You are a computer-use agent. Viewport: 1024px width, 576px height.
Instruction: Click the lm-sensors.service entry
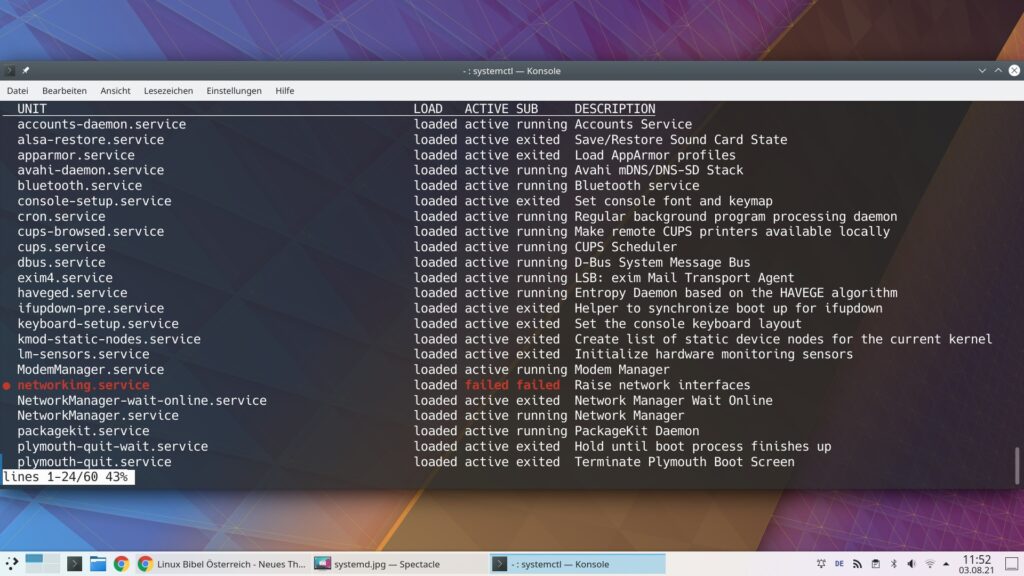(84, 355)
